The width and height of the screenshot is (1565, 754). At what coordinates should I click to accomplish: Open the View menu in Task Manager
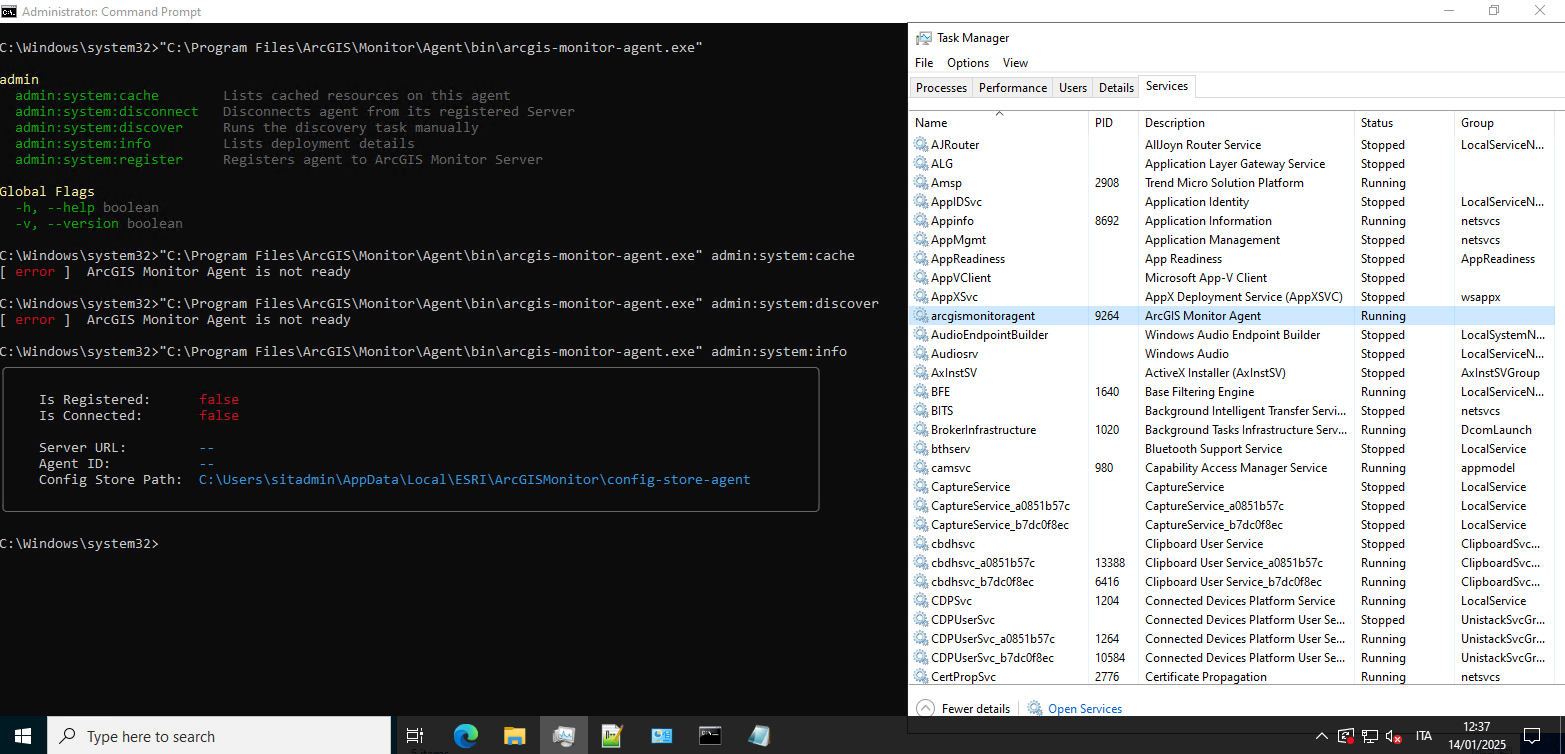[1015, 63]
